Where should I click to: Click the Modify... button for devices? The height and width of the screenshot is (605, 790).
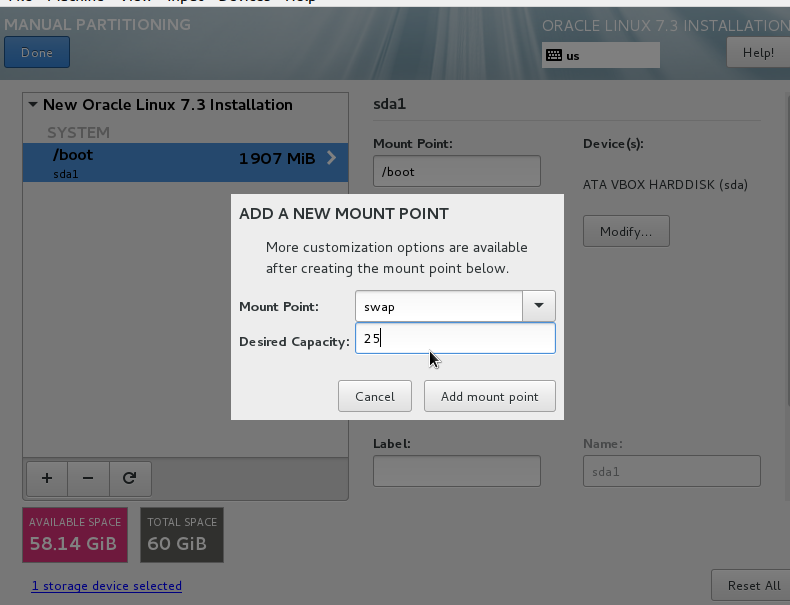626,231
